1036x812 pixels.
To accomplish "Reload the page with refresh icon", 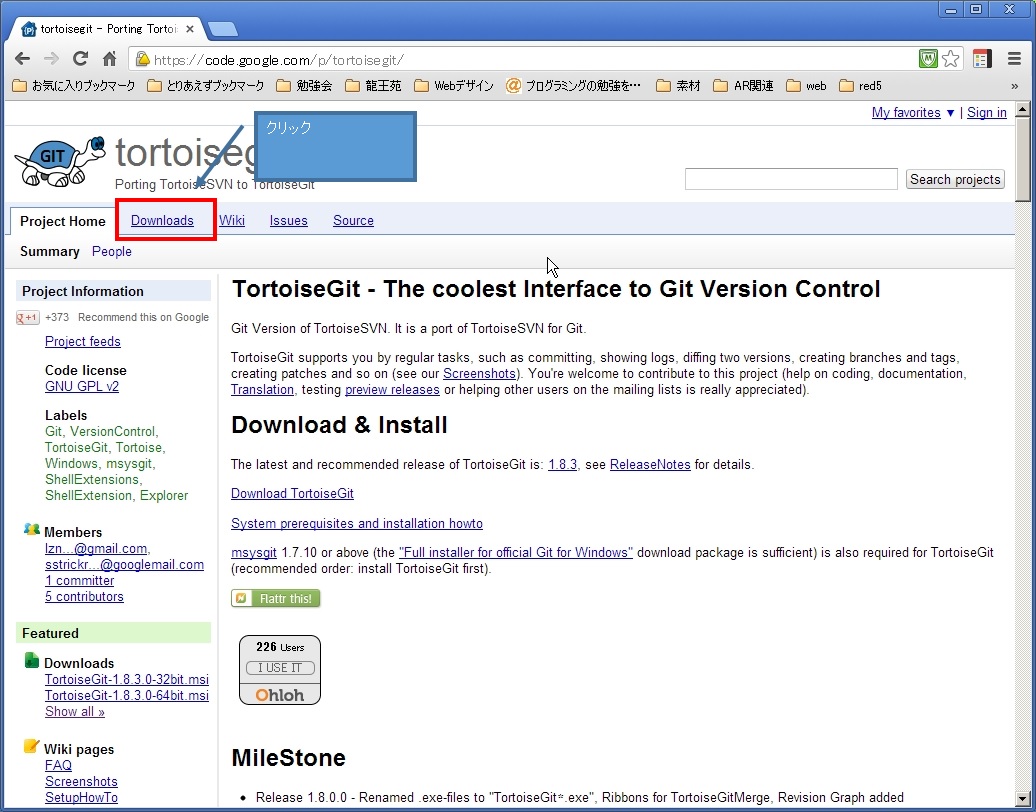I will click(x=81, y=59).
